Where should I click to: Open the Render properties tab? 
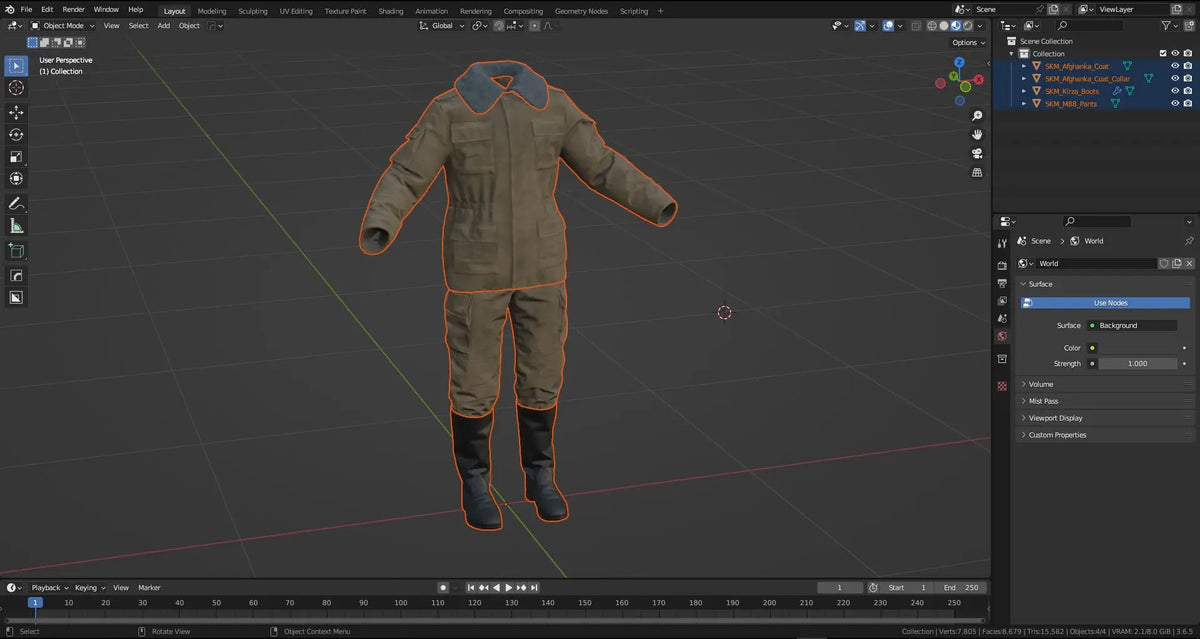[x=1002, y=266]
